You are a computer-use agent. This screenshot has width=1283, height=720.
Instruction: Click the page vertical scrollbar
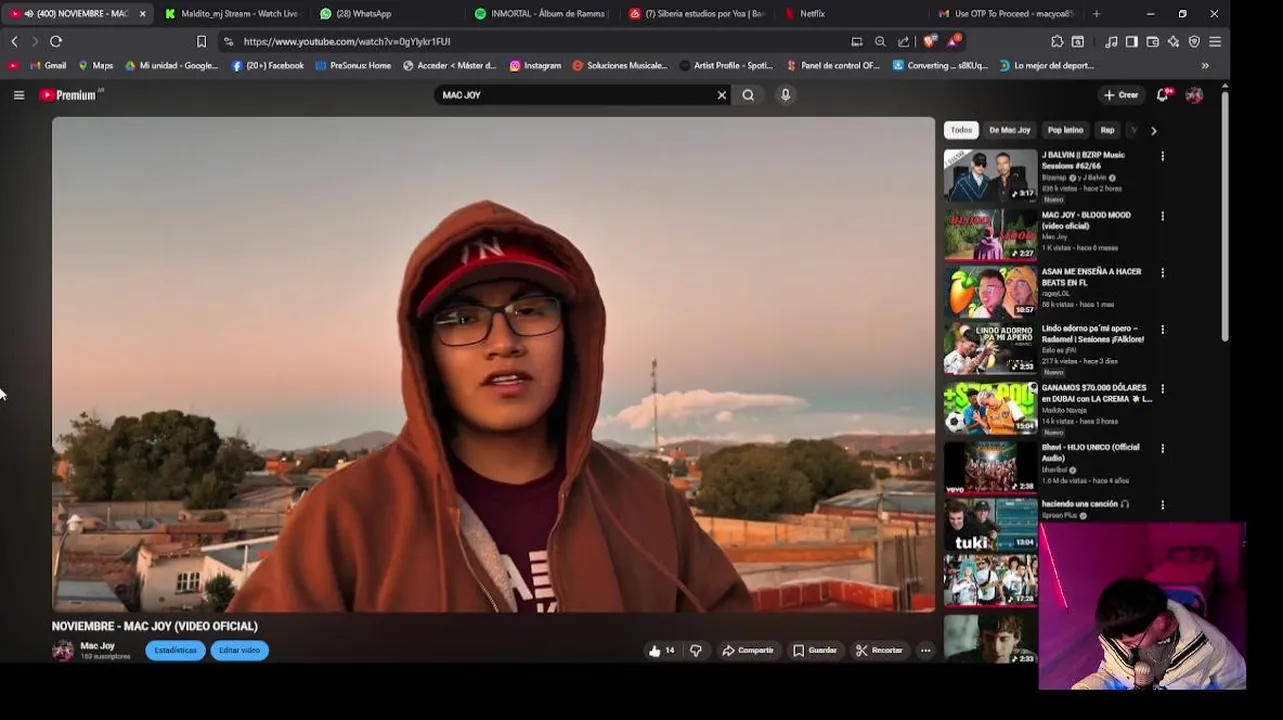pos(1225,215)
